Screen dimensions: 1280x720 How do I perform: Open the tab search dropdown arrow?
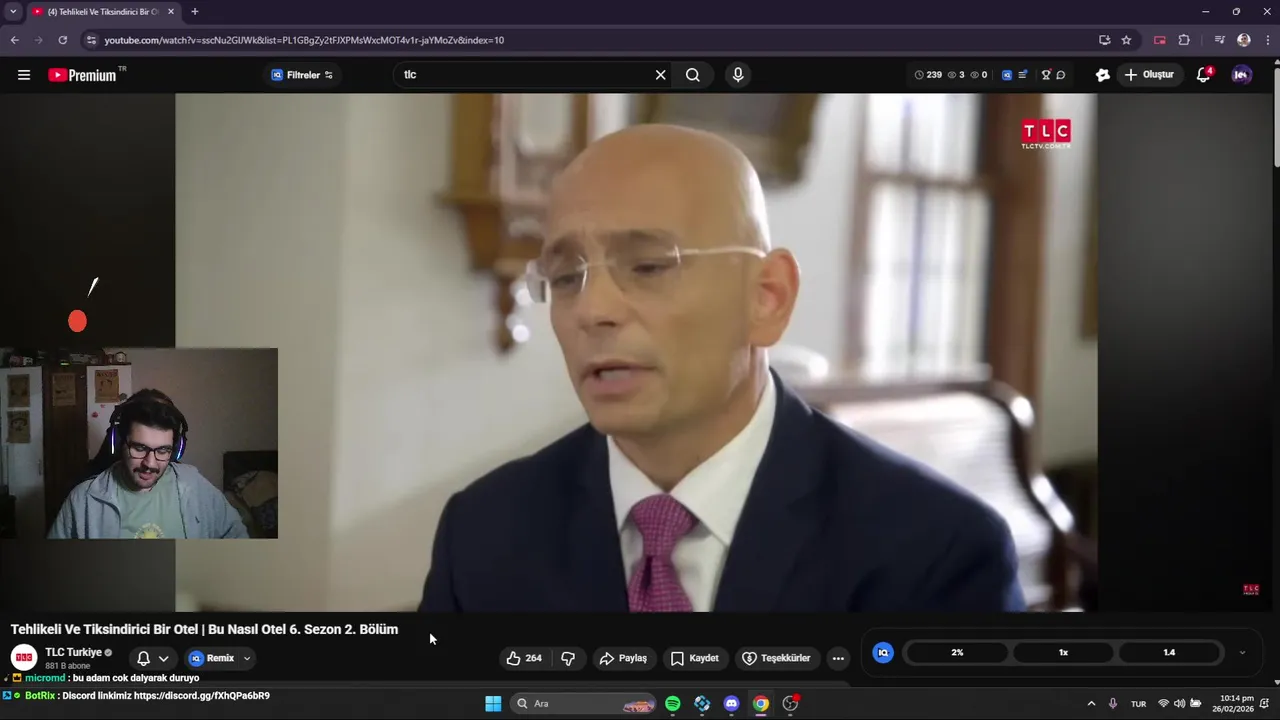13,12
